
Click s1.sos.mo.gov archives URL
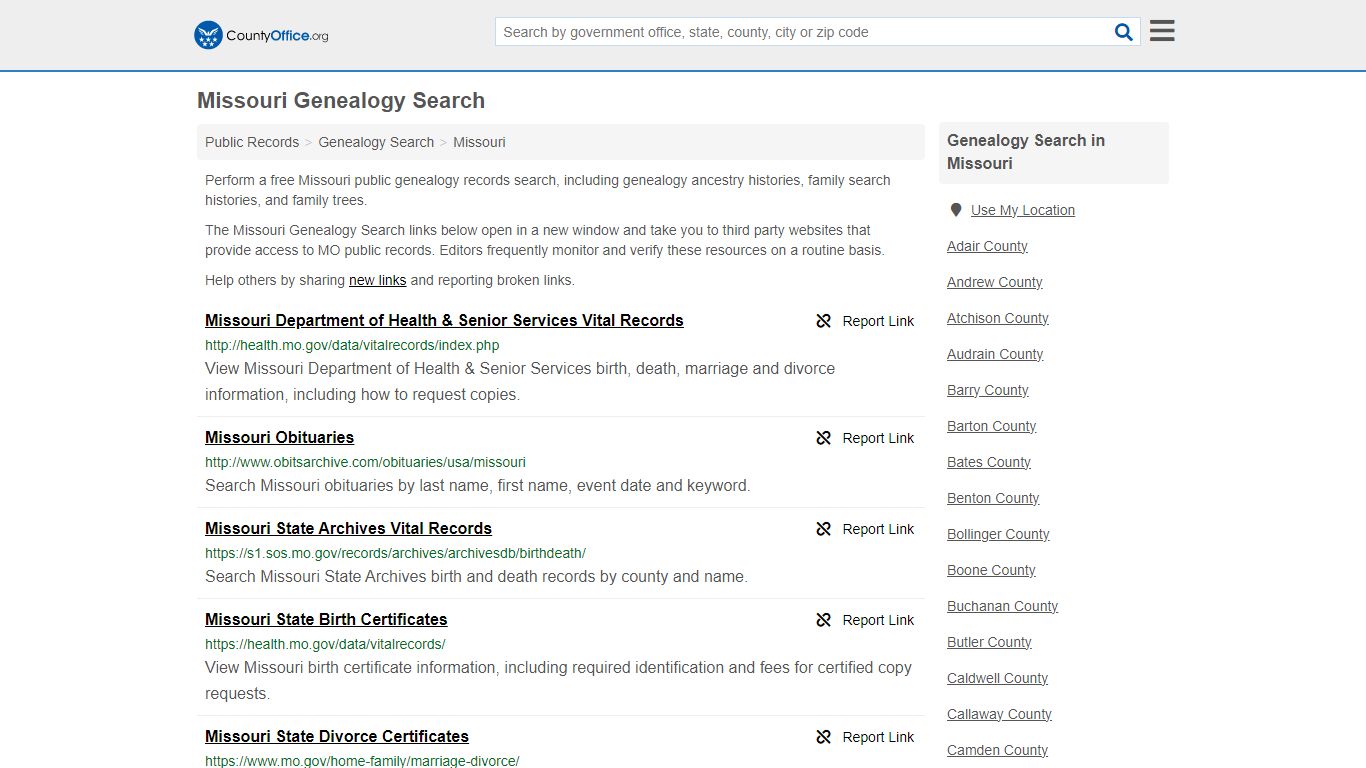395,553
